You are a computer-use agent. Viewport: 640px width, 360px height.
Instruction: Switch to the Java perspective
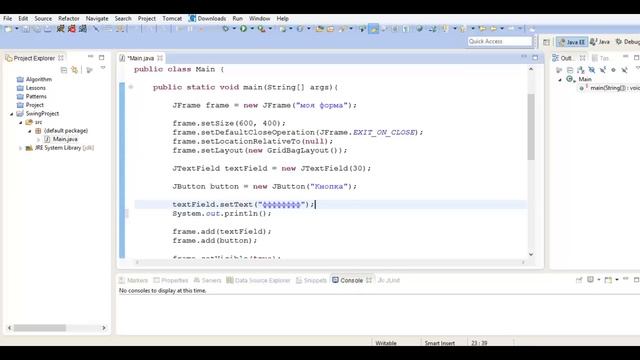tap(600, 42)
